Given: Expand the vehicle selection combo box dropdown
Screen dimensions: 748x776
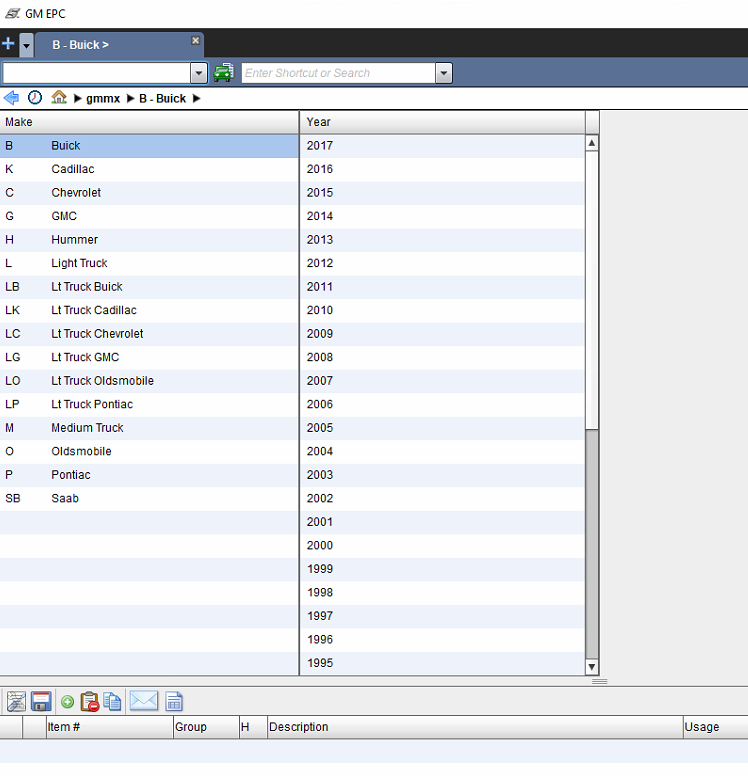Looking at the screenshot, I should click(198, 73).
